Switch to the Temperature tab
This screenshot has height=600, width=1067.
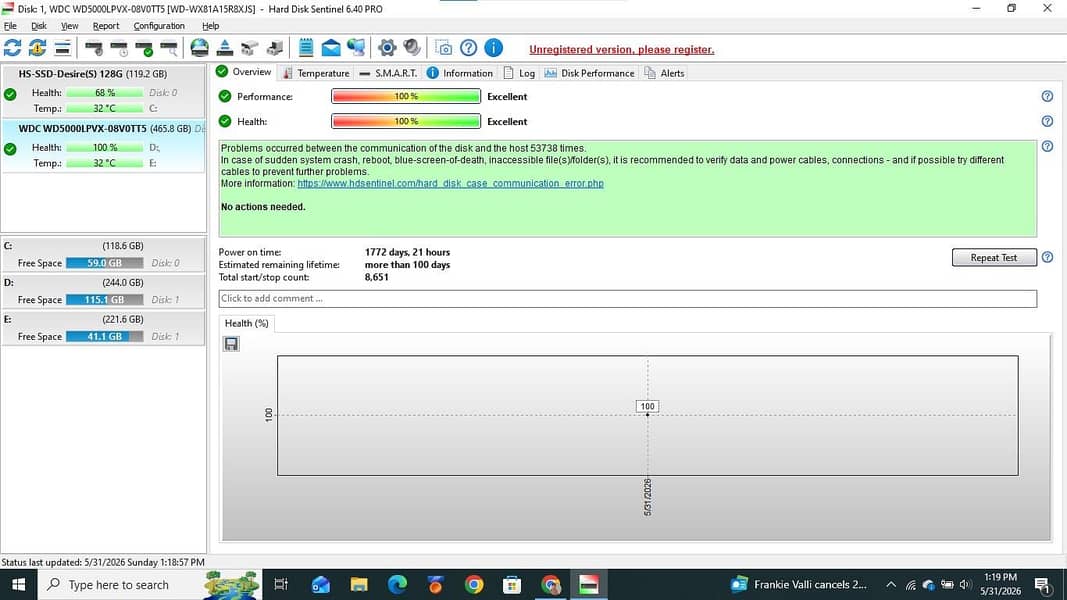[x=315, y=73]
